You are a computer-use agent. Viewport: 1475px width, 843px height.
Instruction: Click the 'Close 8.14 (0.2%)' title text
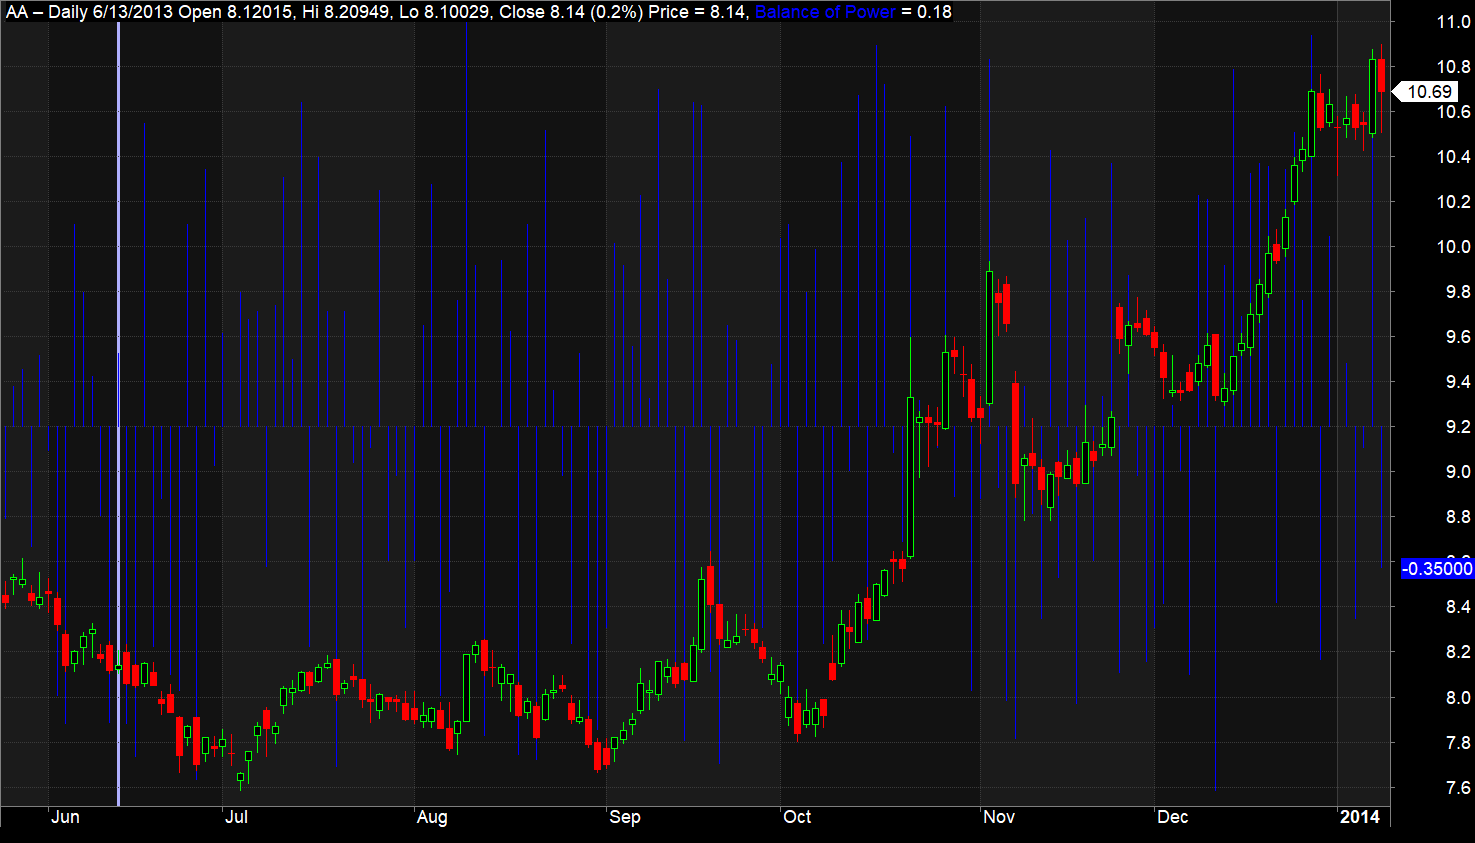(x=571, y=12)
